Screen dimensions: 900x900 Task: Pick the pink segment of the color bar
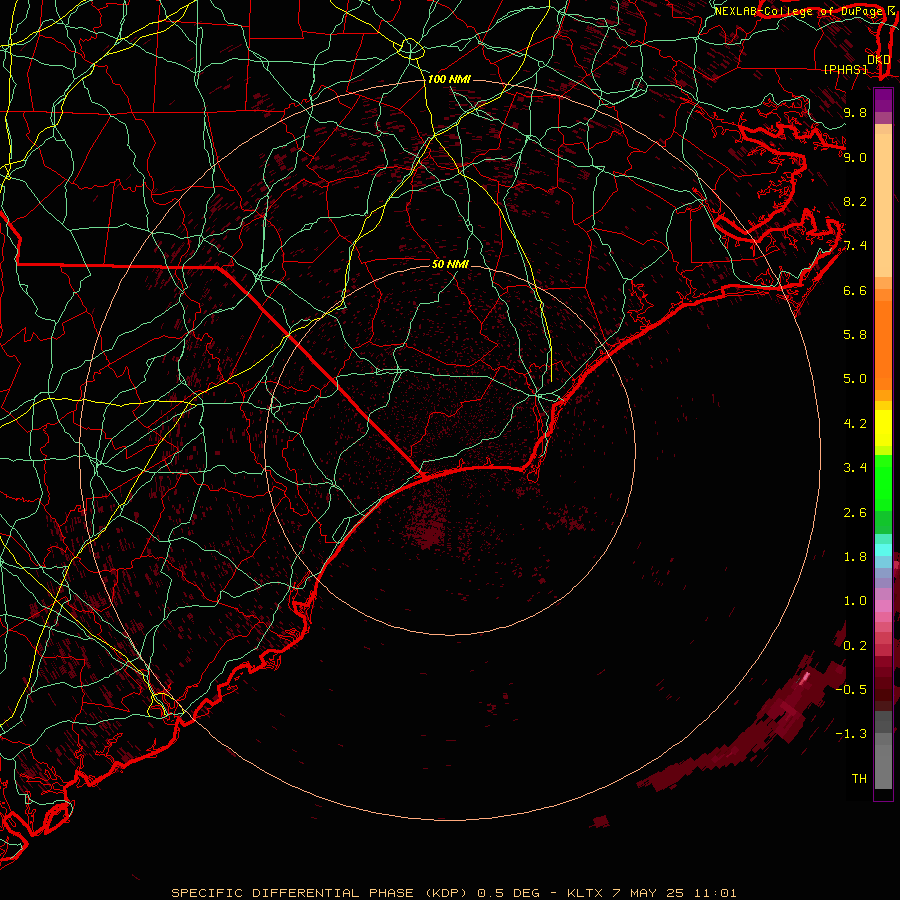pos(883,606)
